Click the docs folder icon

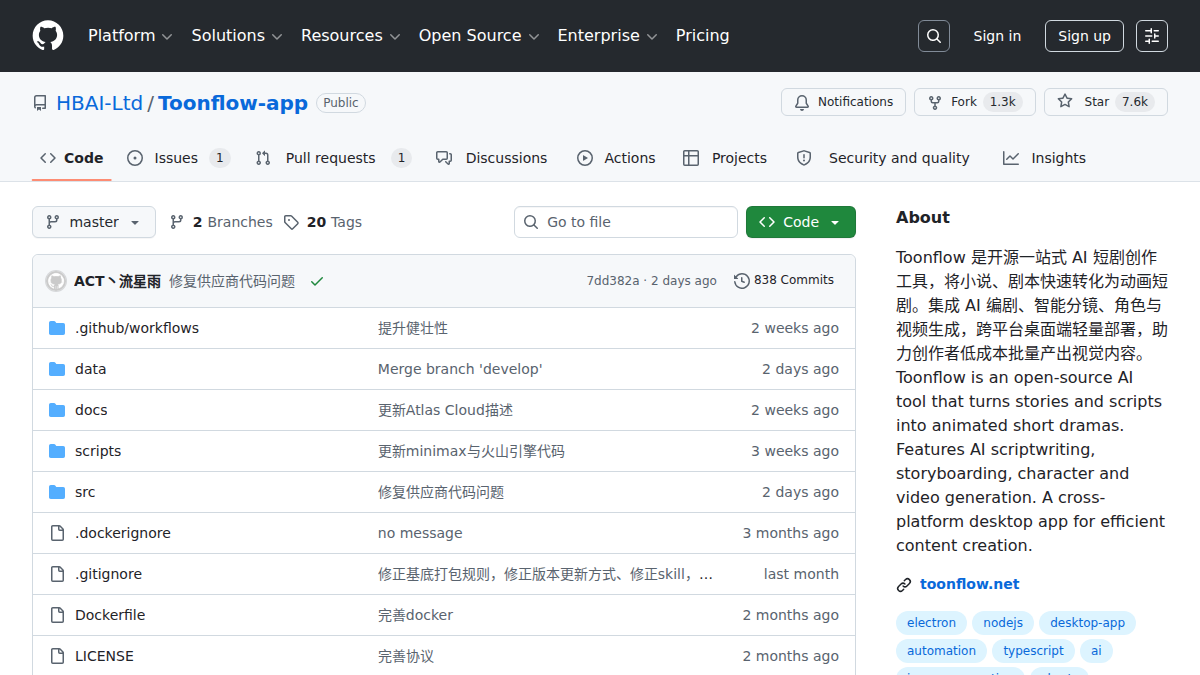[57, 410]
